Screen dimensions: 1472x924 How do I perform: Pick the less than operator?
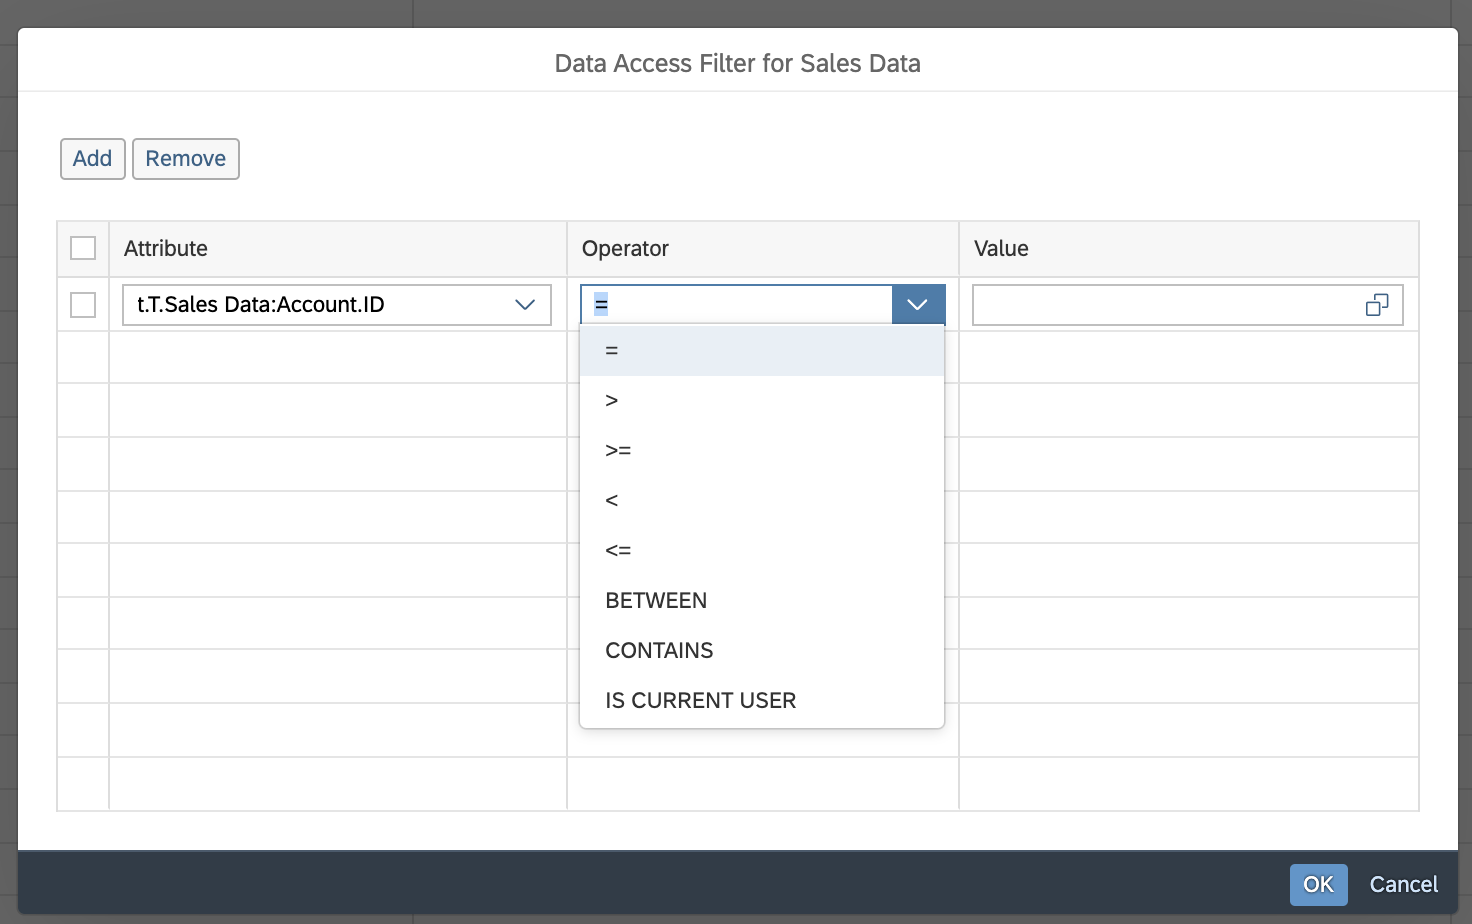click(x=612, y=501)
